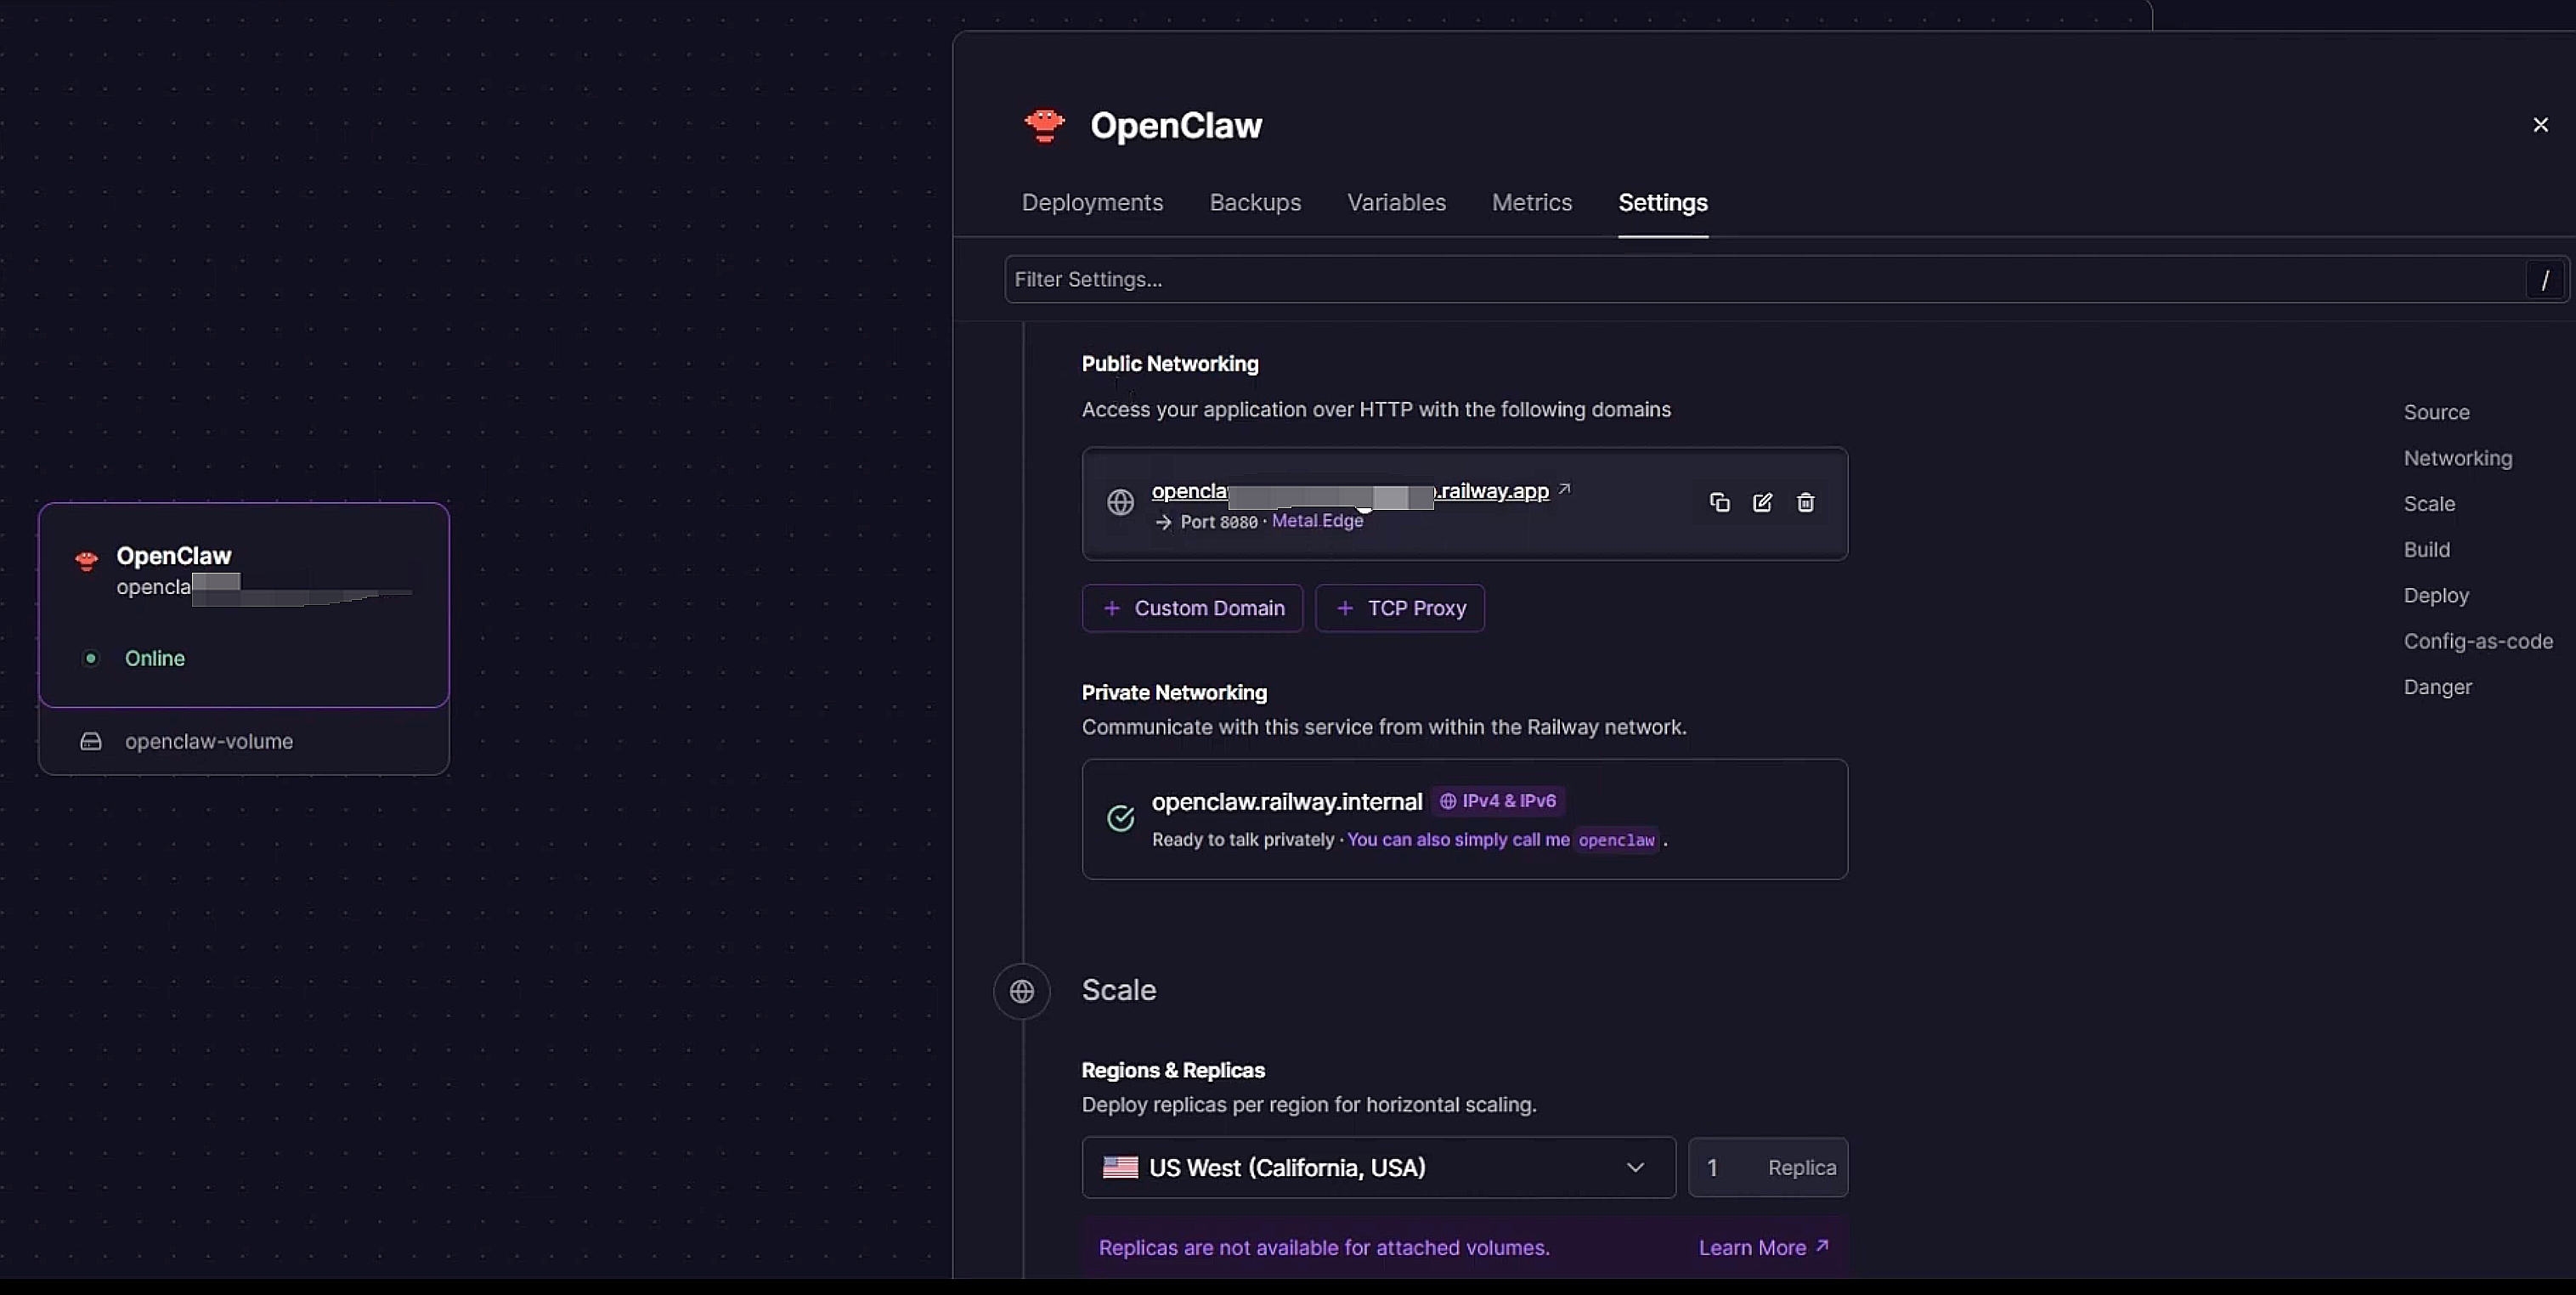The width and height of the screenshot is (2576, 1295).
Task: Click the openclaw-volume disk icon
Action: (x=91, y=742)
